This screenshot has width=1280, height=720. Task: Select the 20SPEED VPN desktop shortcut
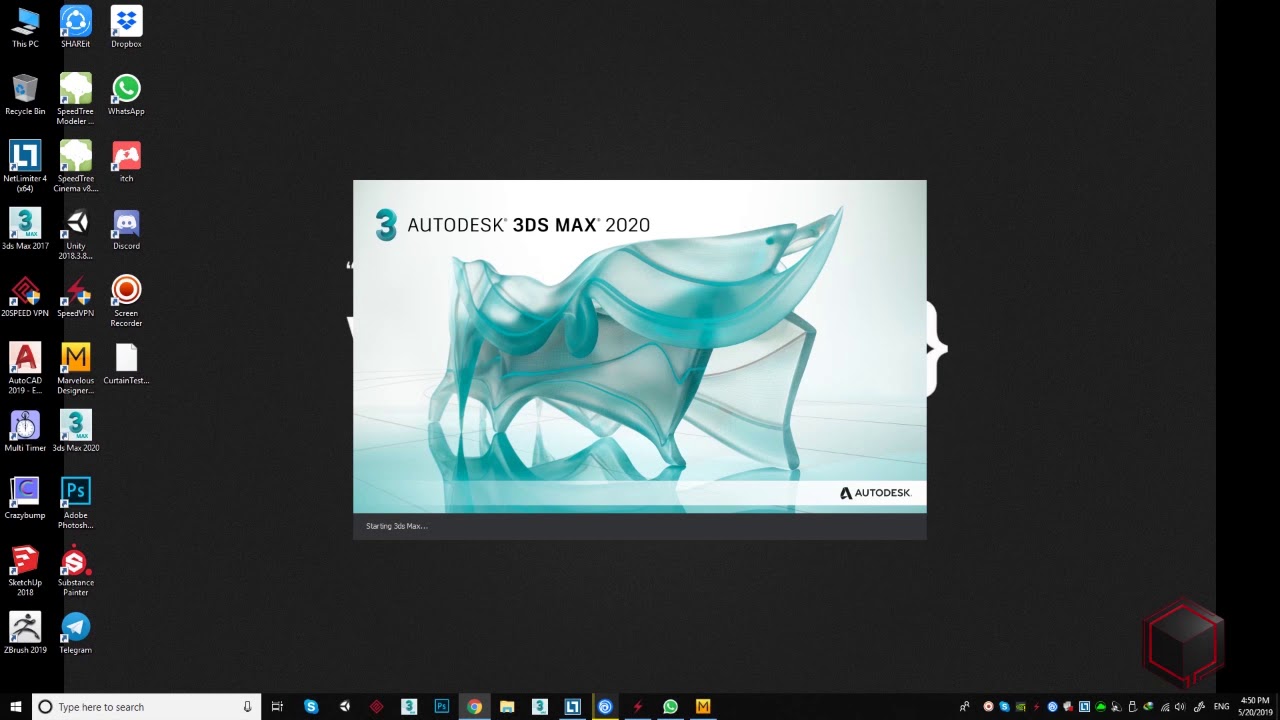click(x=25, y=296)
